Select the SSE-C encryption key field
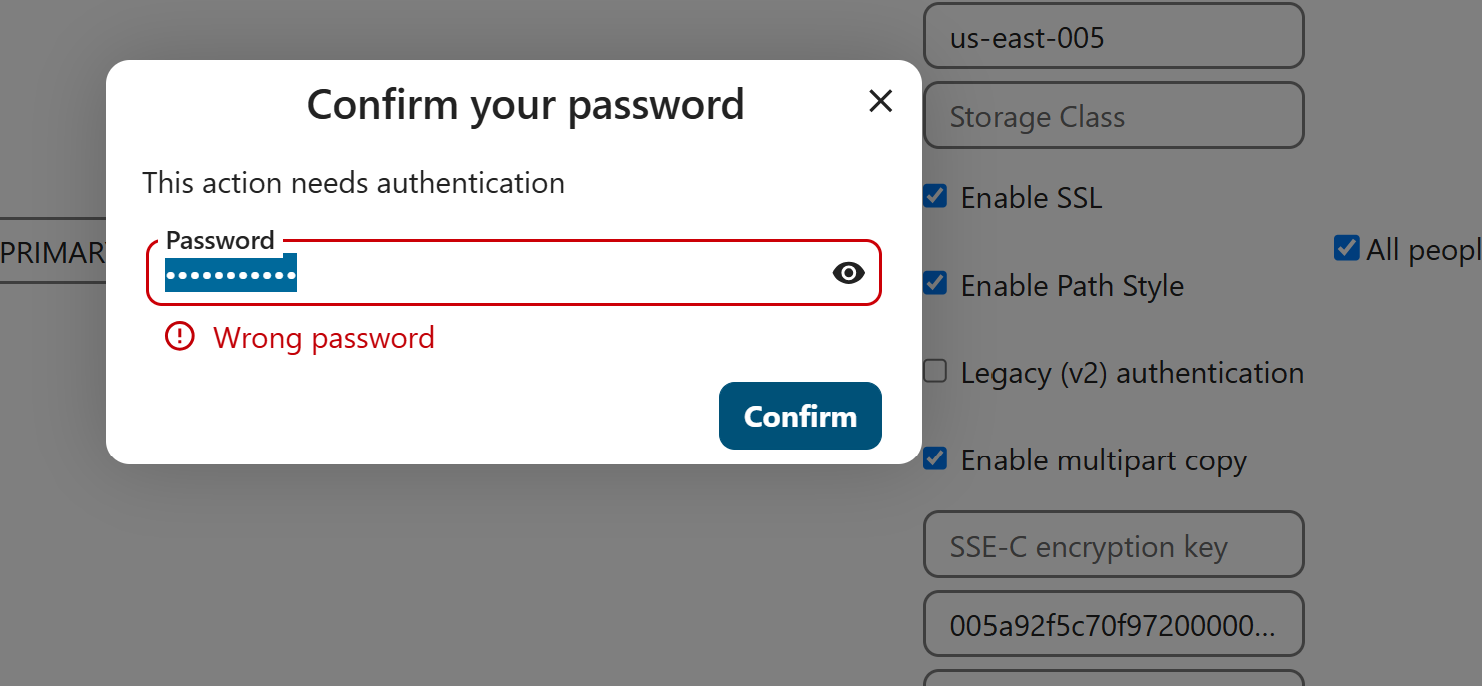This screenshot has height=686, width=1482. pyautogui.click(x=1113, y=546)
